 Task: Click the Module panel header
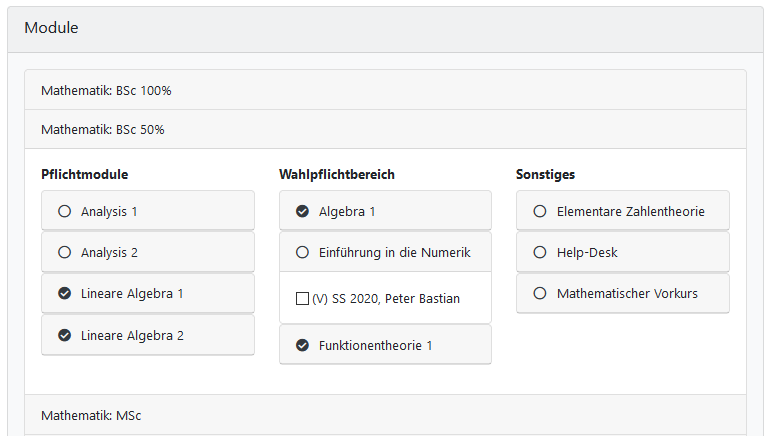coord(51,28)
